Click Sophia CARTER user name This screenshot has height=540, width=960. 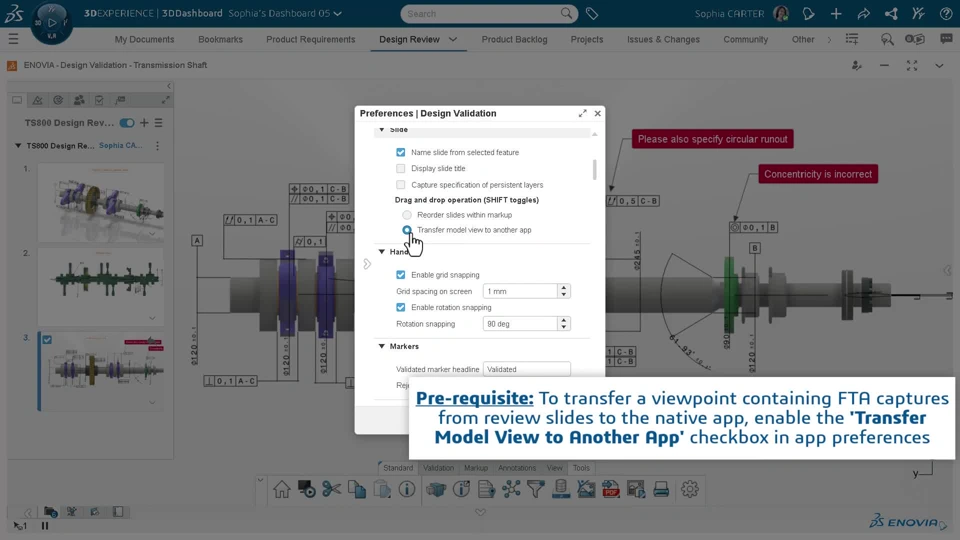729,13
